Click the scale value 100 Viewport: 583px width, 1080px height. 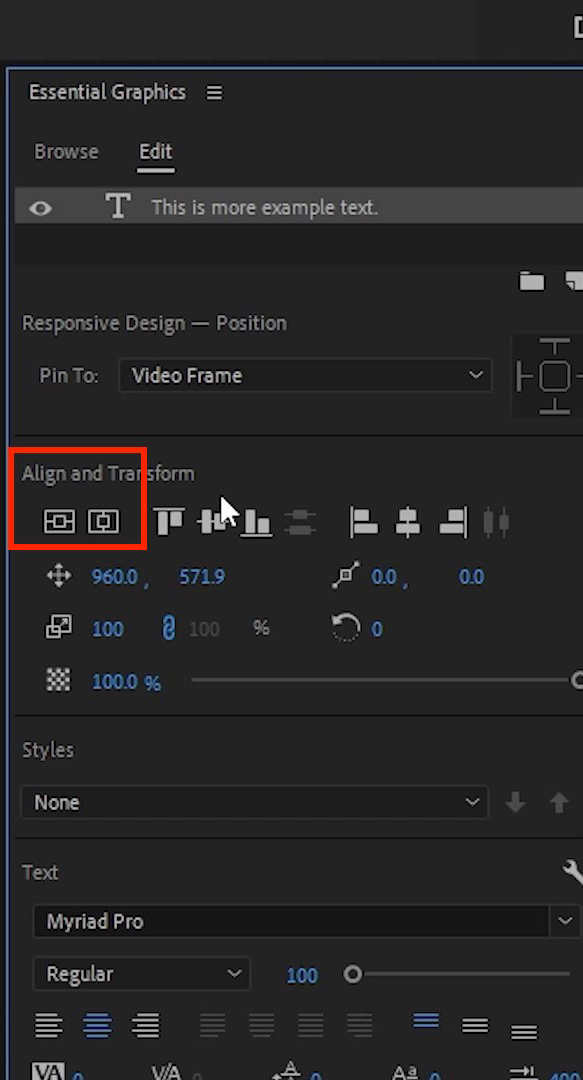tap(108, 629)
